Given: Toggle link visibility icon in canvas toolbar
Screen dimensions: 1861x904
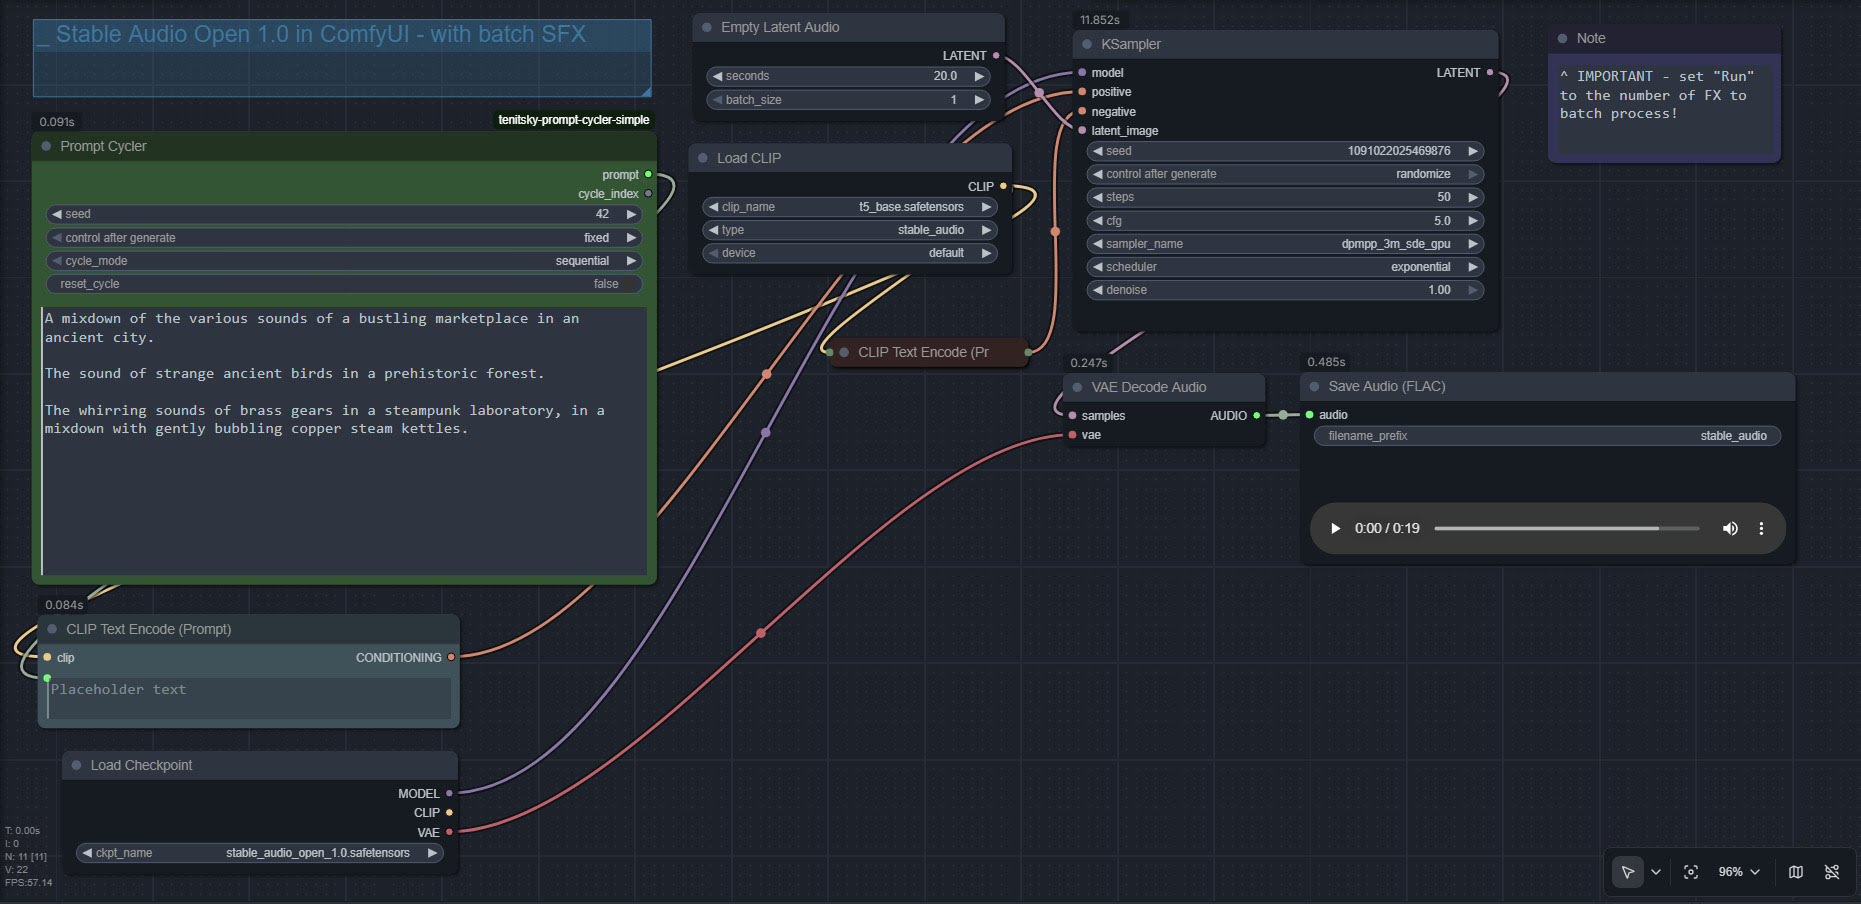Looking at the screenshot, I should [x=1832, y=872].
